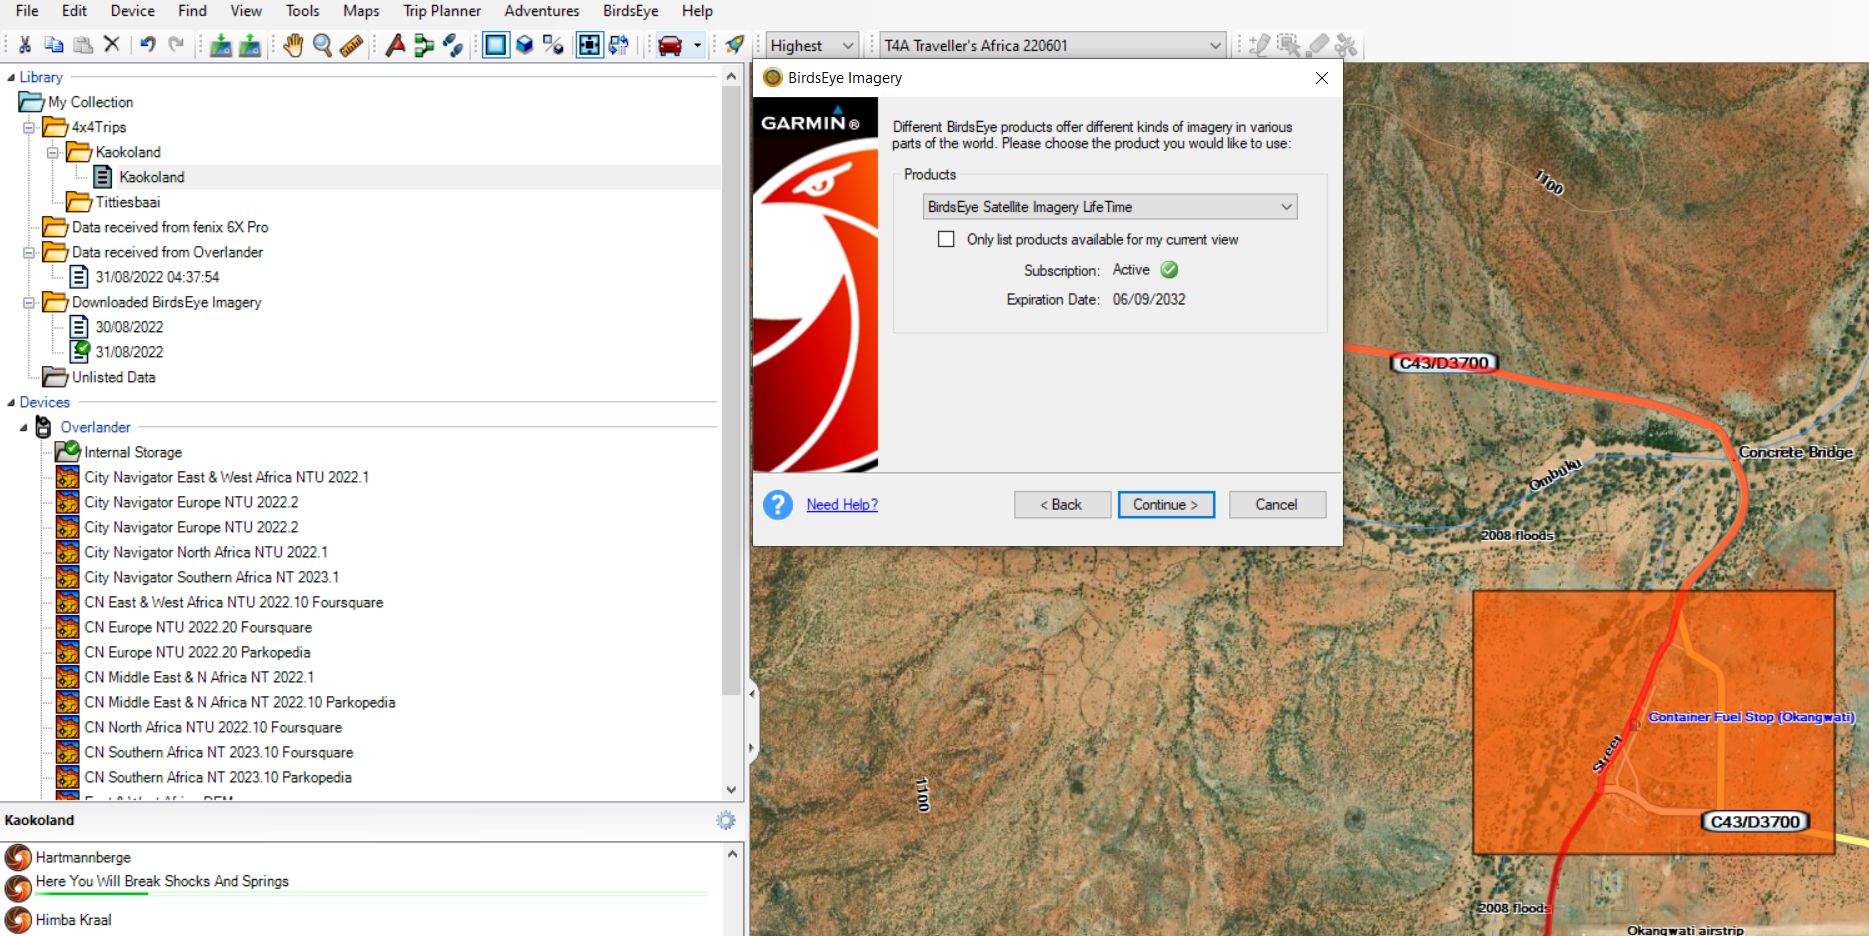Open the Maps menu
Viewport: 1869px width, 936px height.
(x=361, y=11)
